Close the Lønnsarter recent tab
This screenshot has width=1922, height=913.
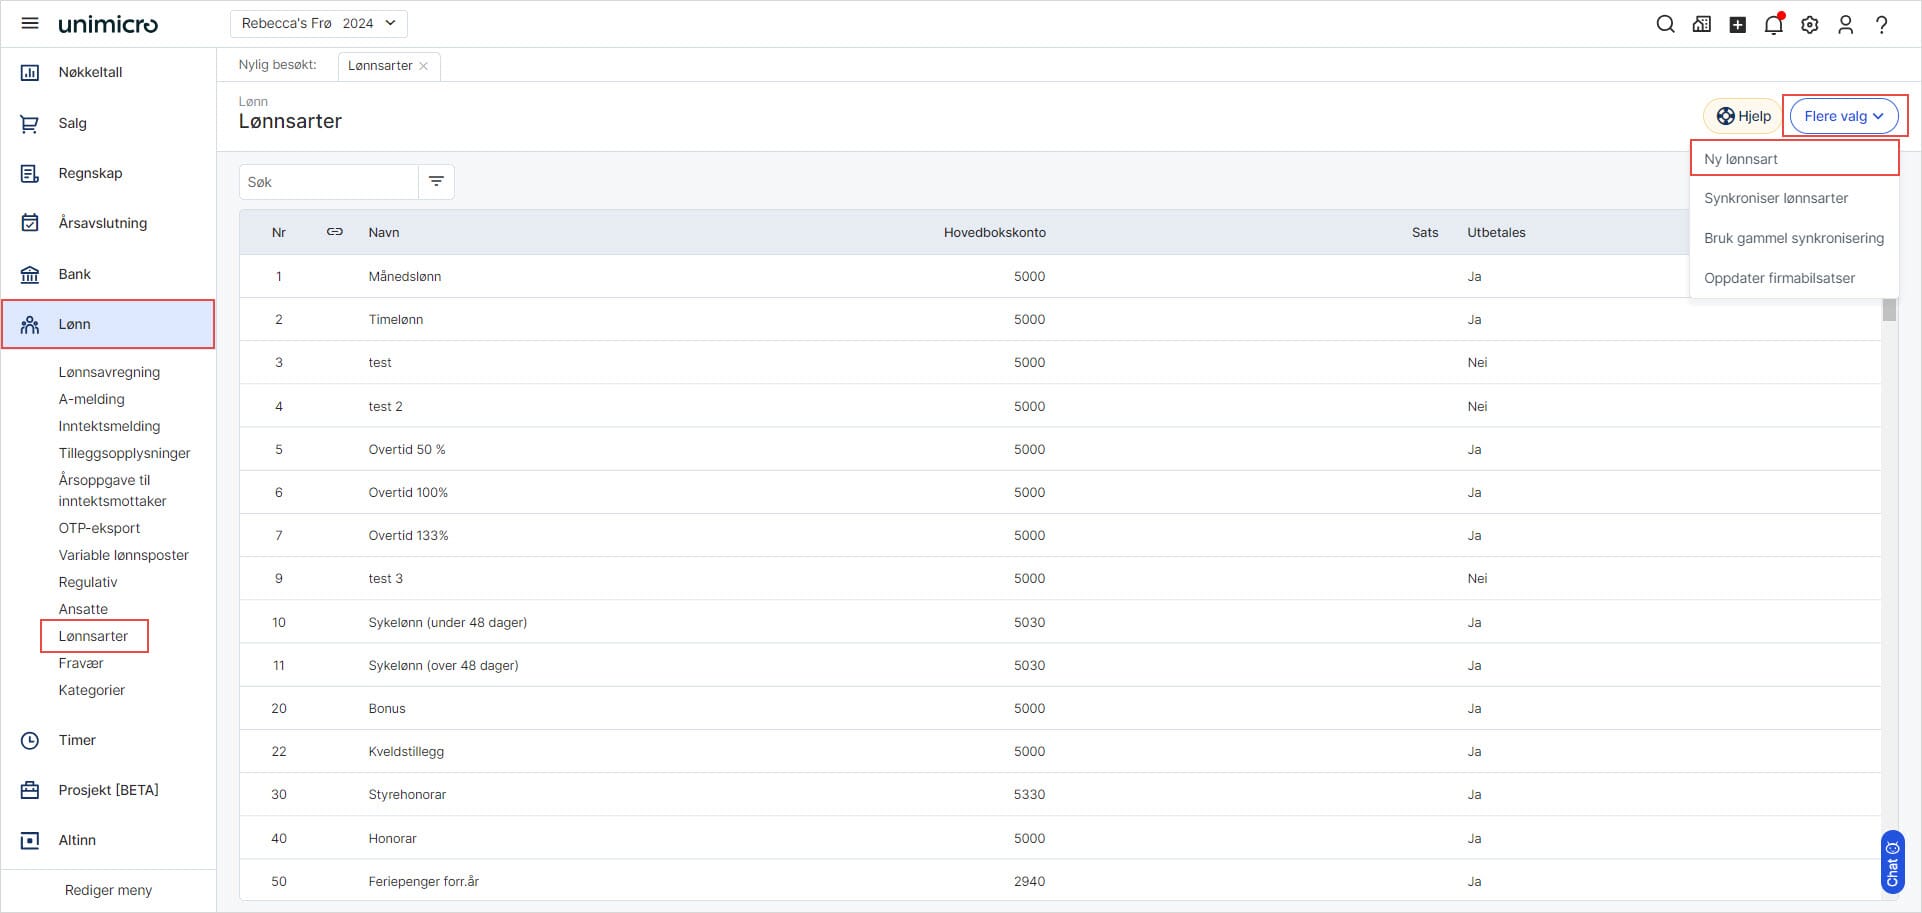click(x=424, y=66)
